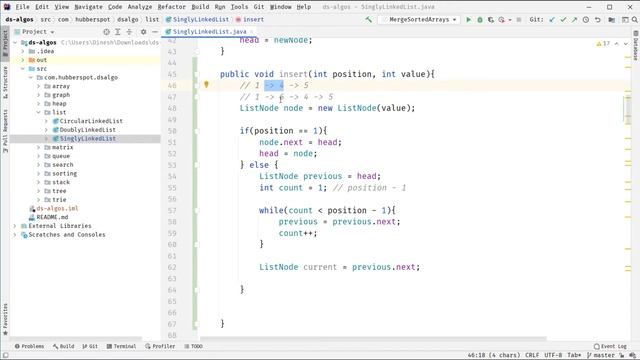This screenshot has height=360, width=640.
Task: Open the TODO tool window
Action: (x=193, y=346)
